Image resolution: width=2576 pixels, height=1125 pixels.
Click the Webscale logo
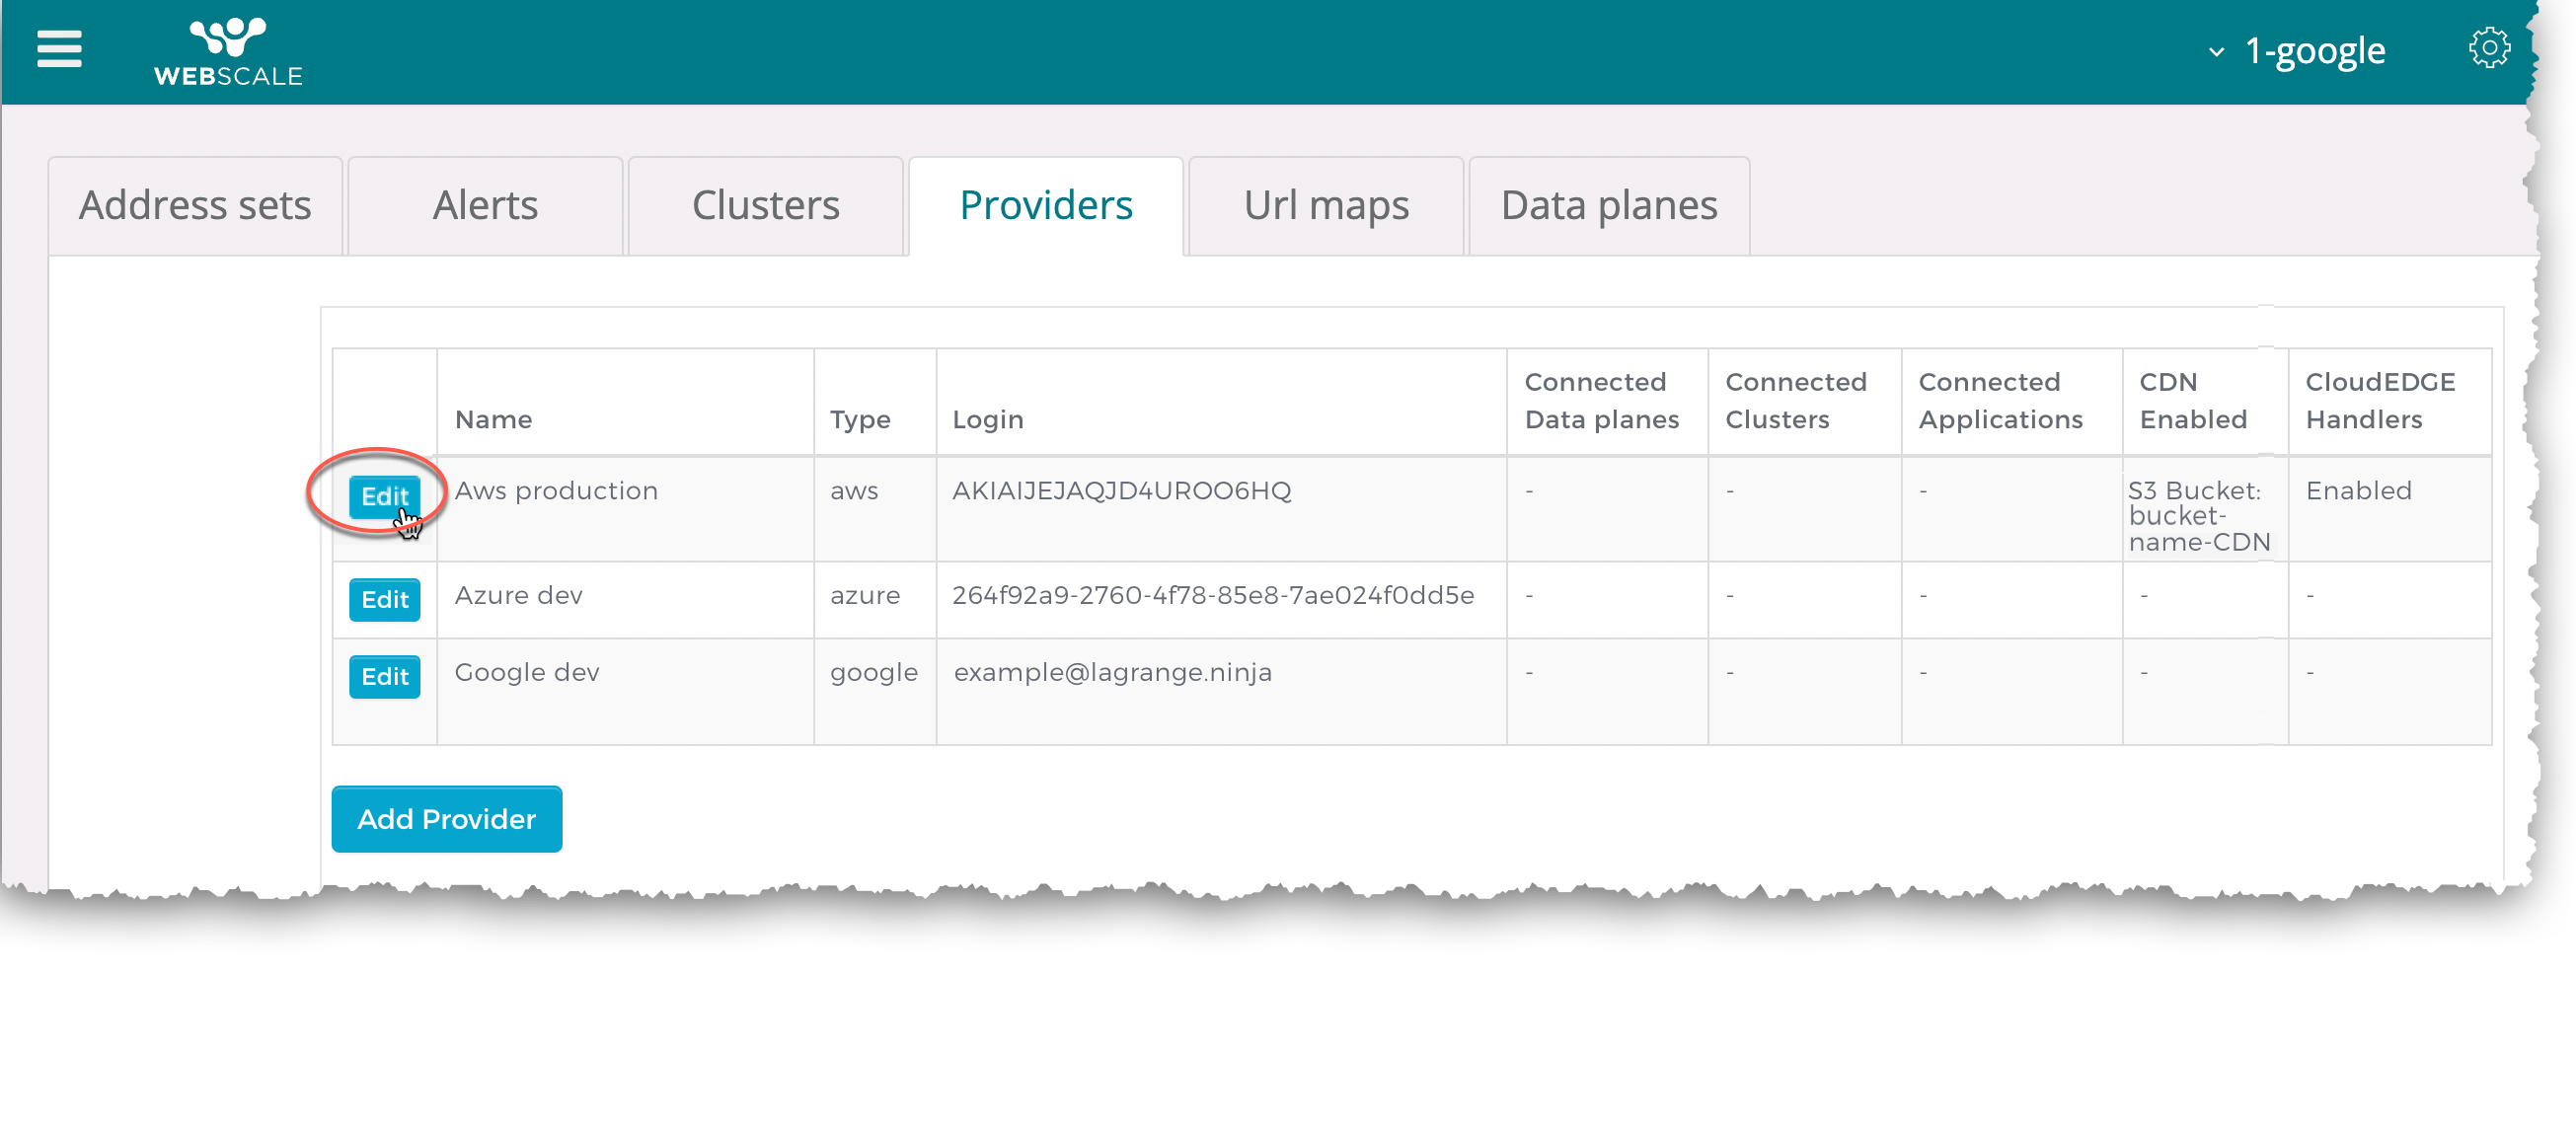click(x=228, y=52)
